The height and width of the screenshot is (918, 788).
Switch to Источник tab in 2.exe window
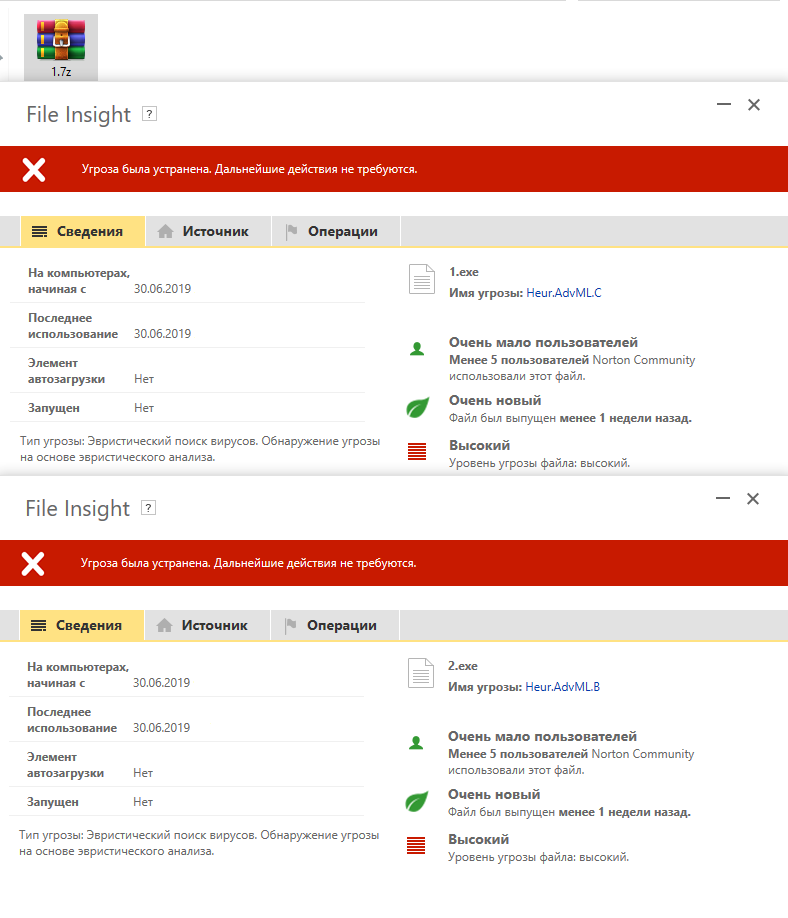[x=207, y=625]
